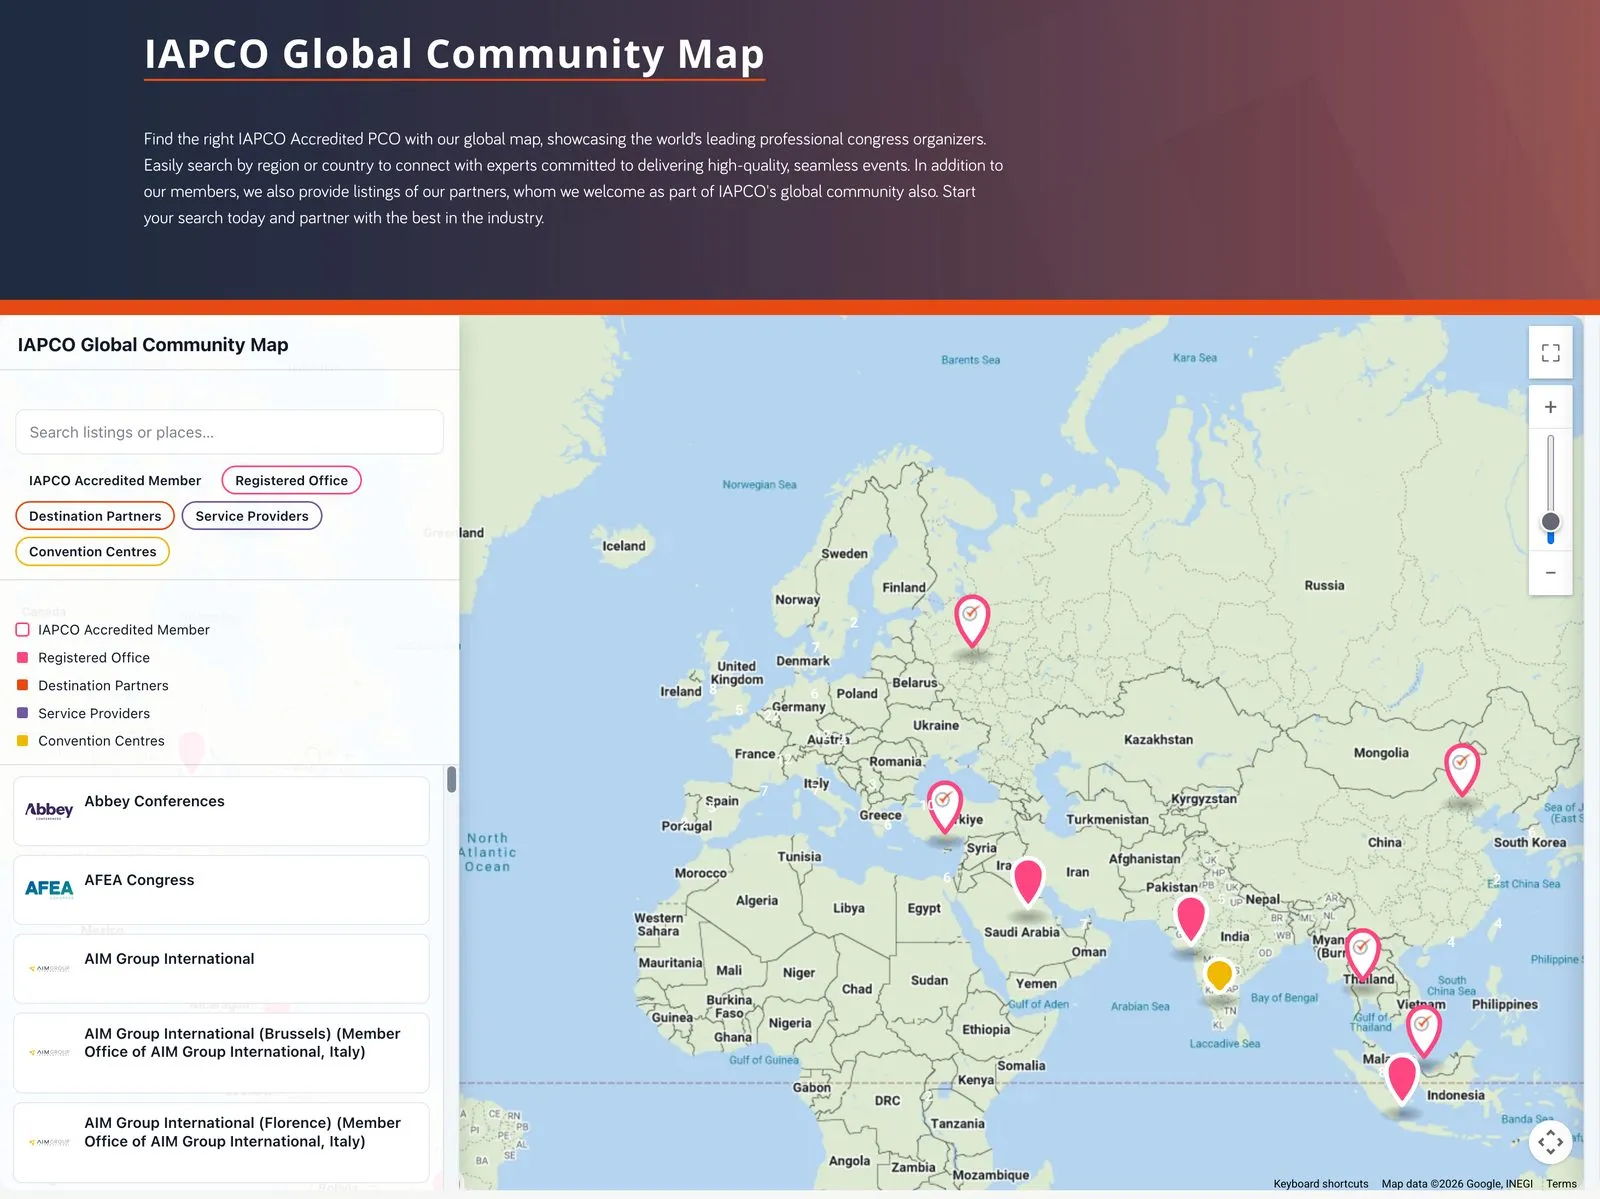Open AIM Group International (Florence) listing
This screenshot has height=1199, width=1600.
221,1142
